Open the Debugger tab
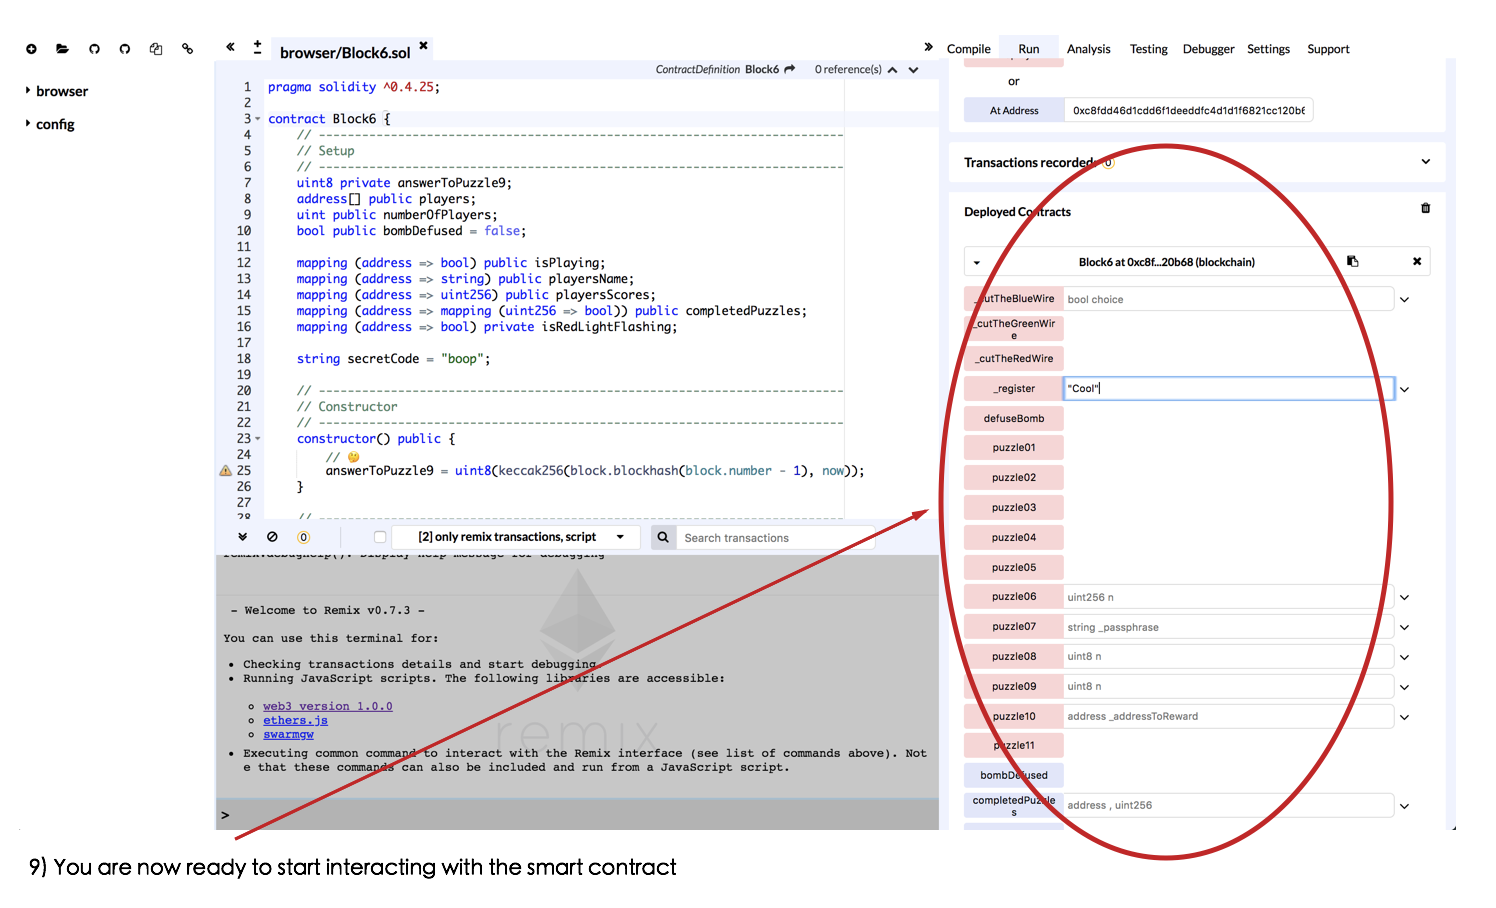The width and height of the screenshot is (1496, 908). coord(1208,49)
